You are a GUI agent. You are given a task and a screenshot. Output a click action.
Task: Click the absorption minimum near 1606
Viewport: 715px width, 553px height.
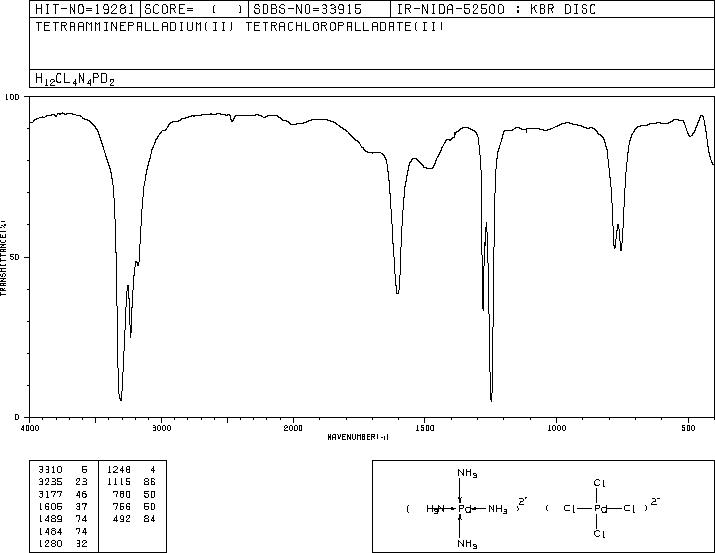pos(398,292)
